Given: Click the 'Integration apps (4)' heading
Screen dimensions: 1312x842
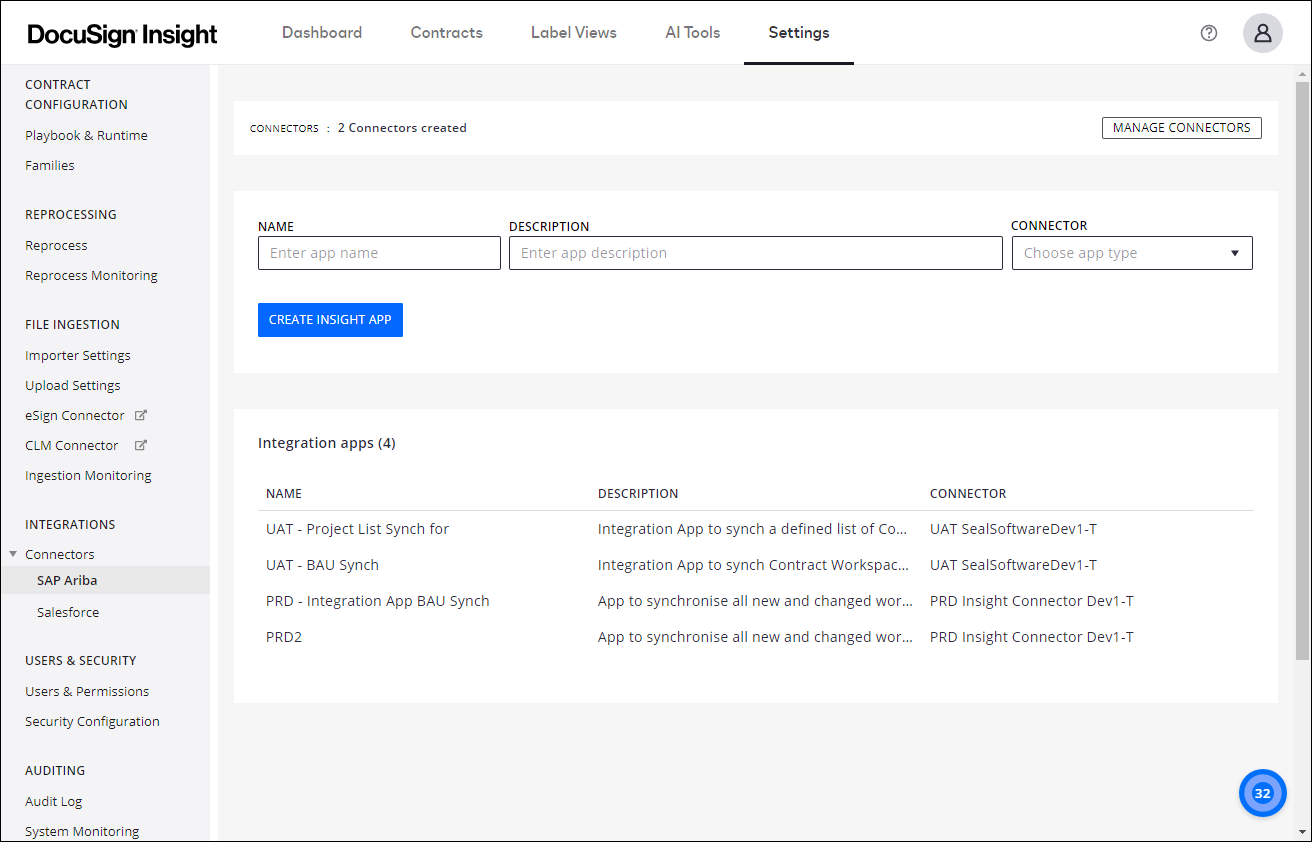Looking at the screenshot, I should click(x=327, y=443).
